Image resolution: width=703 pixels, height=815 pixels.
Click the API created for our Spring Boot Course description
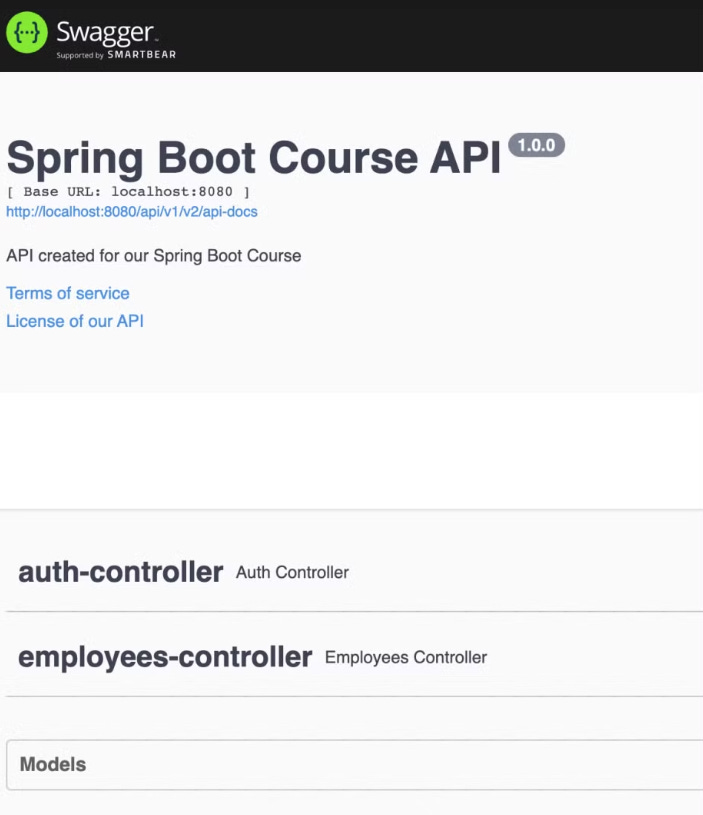[154, 256]
